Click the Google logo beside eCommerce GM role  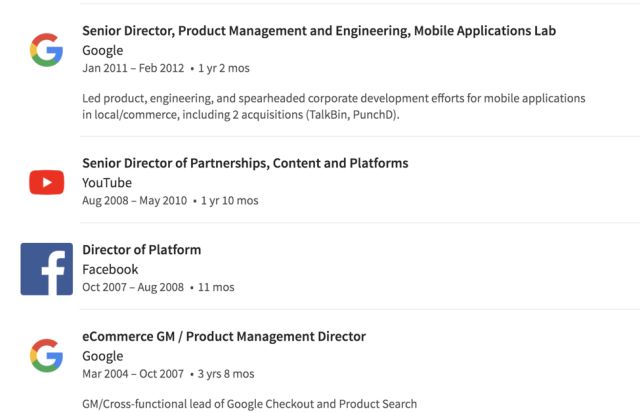46,355
